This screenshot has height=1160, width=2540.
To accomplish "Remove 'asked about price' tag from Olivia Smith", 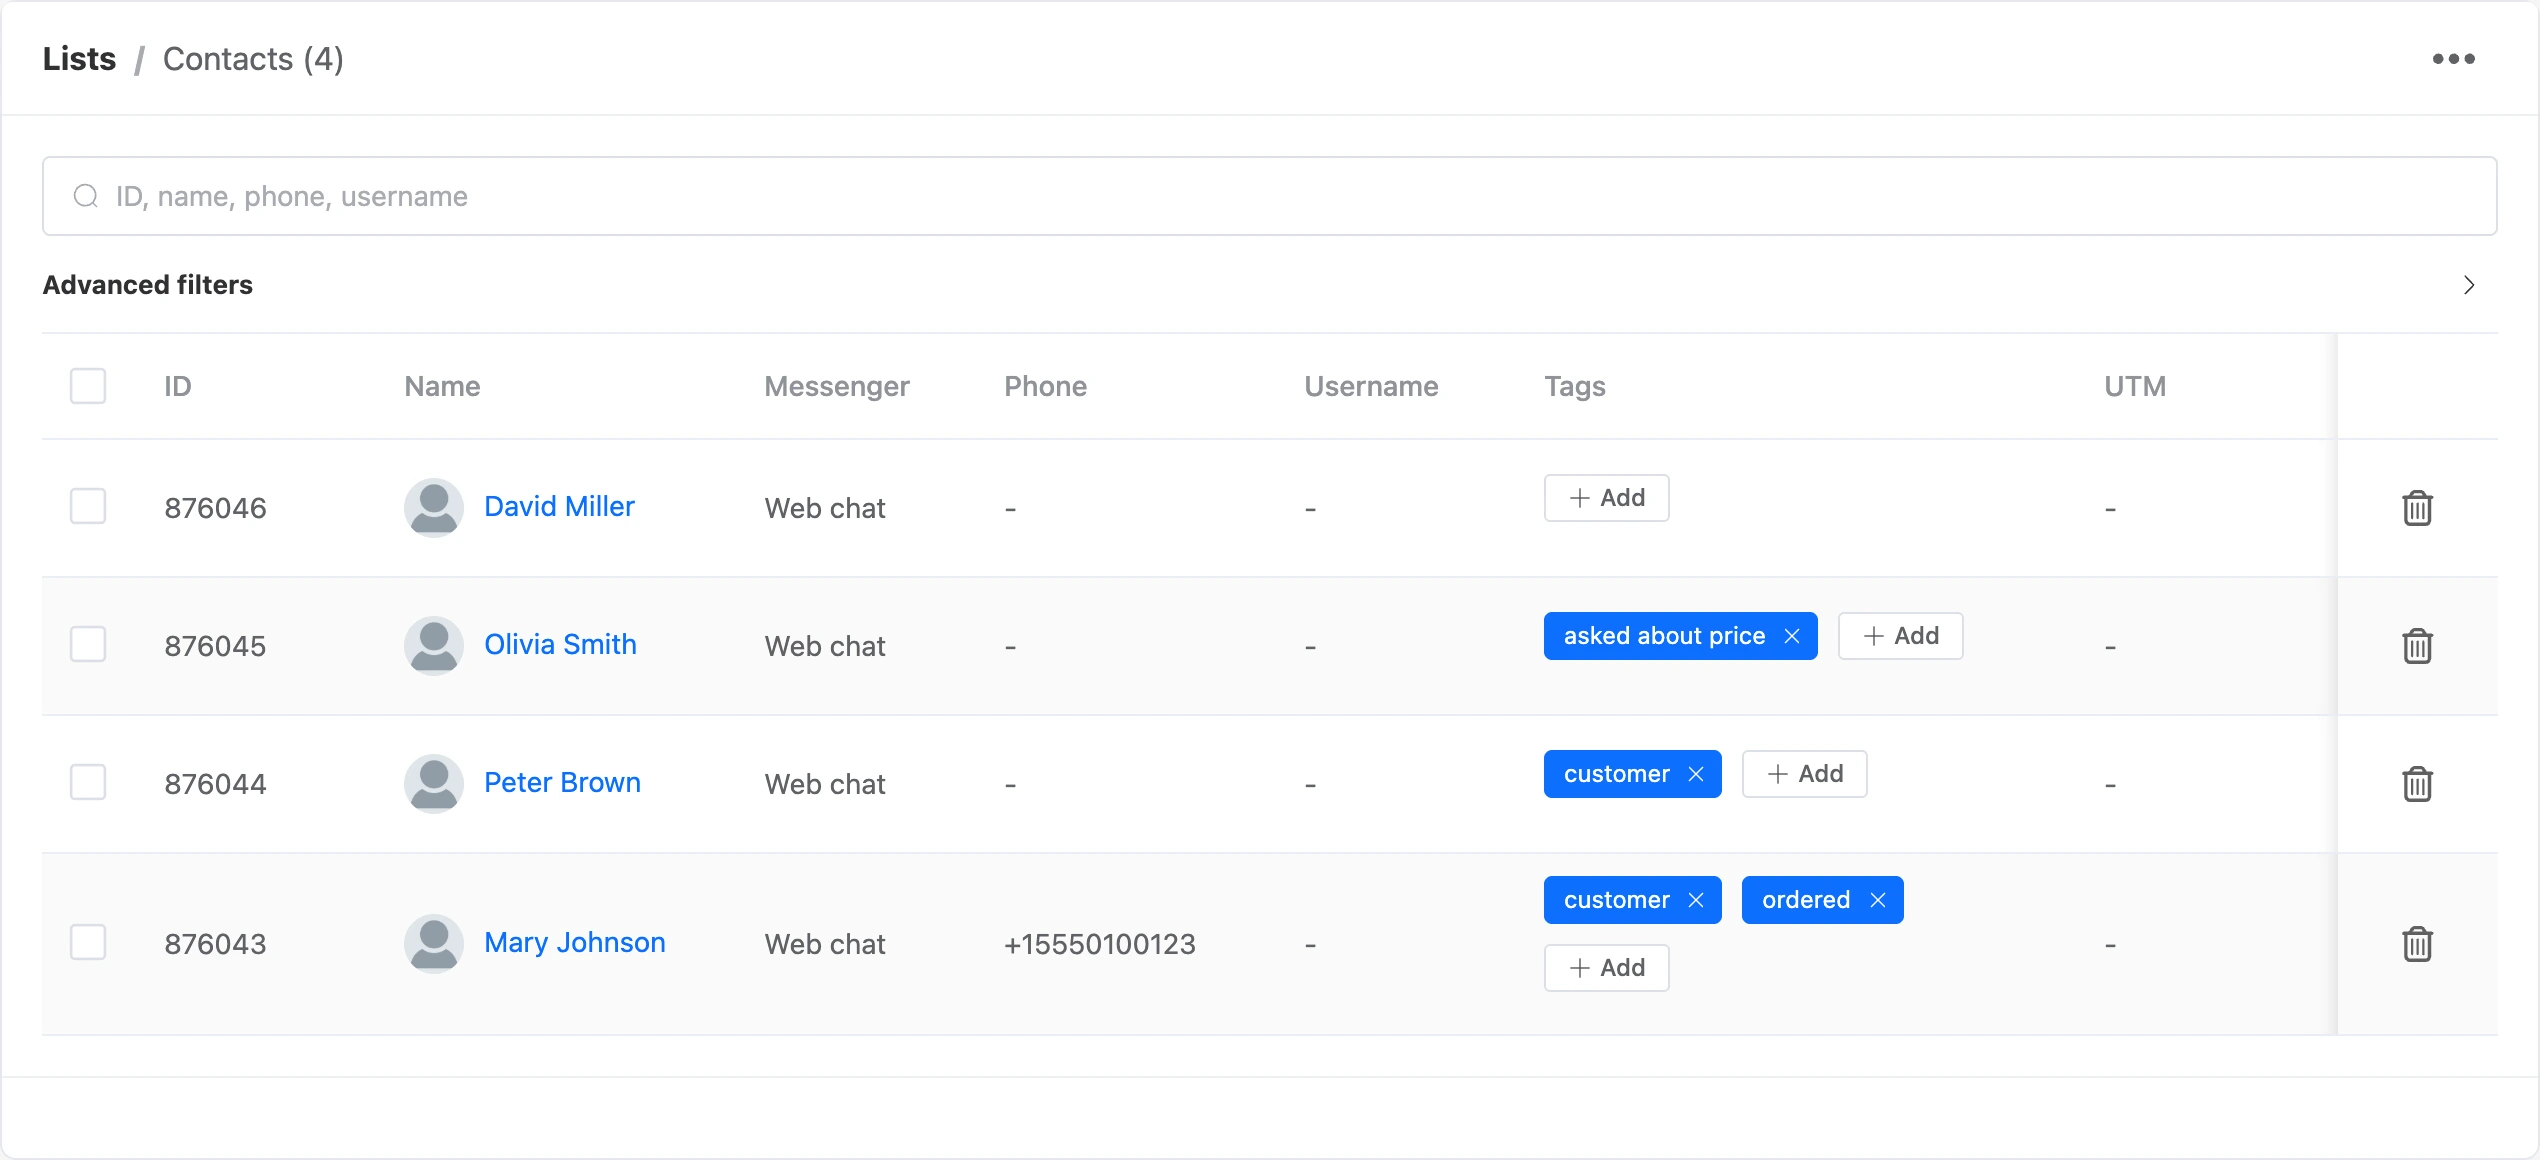I will (1792, 636).
